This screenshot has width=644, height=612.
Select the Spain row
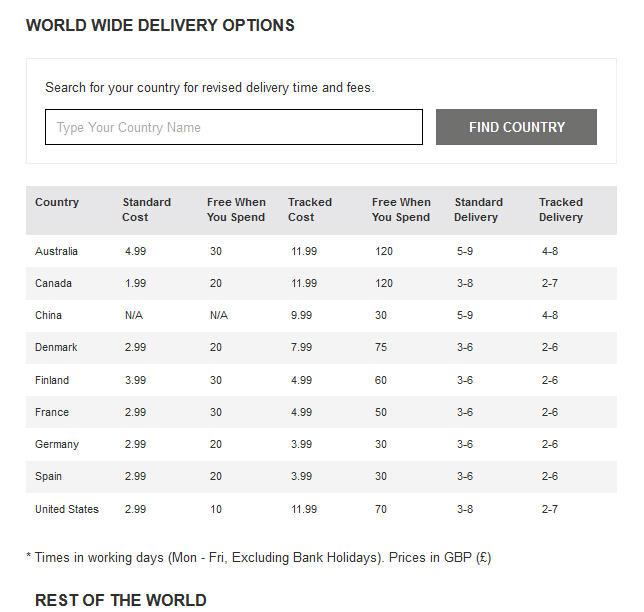[321, 476]
